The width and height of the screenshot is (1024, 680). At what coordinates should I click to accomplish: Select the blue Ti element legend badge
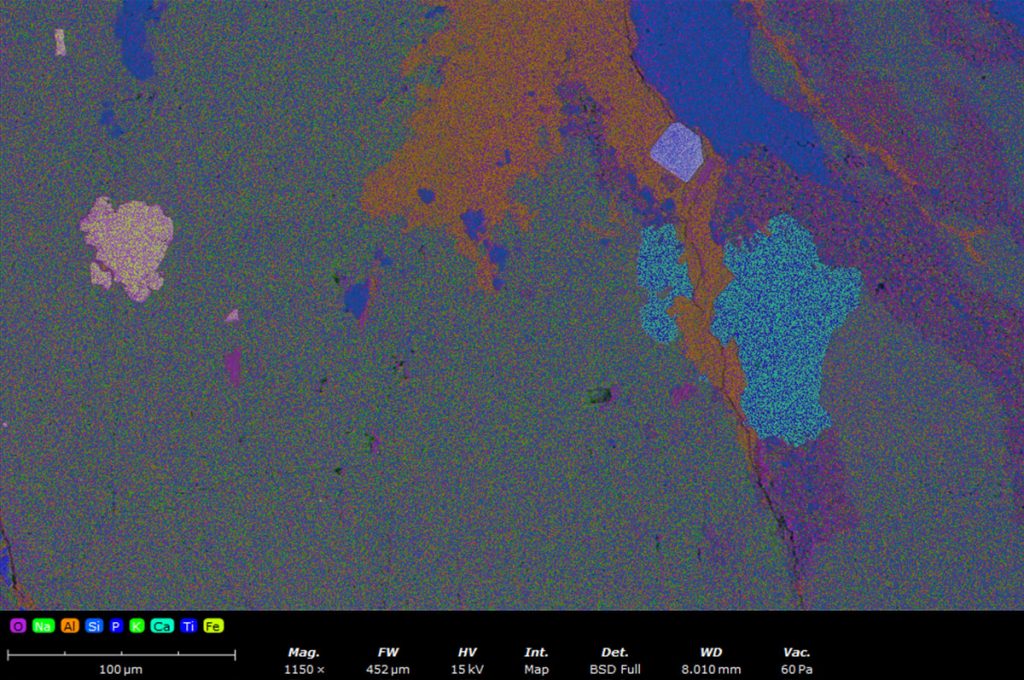click(x=188, y=626)
